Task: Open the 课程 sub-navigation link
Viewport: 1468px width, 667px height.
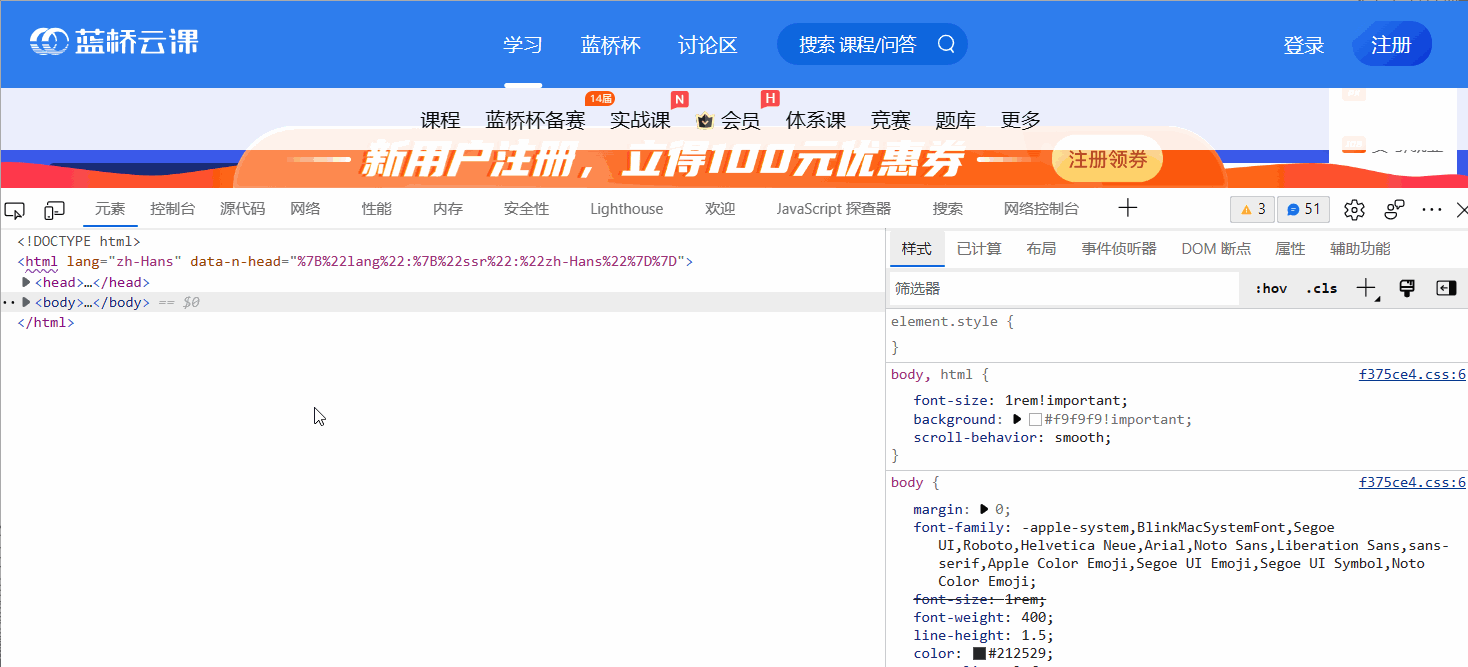Action: point(440,121)
